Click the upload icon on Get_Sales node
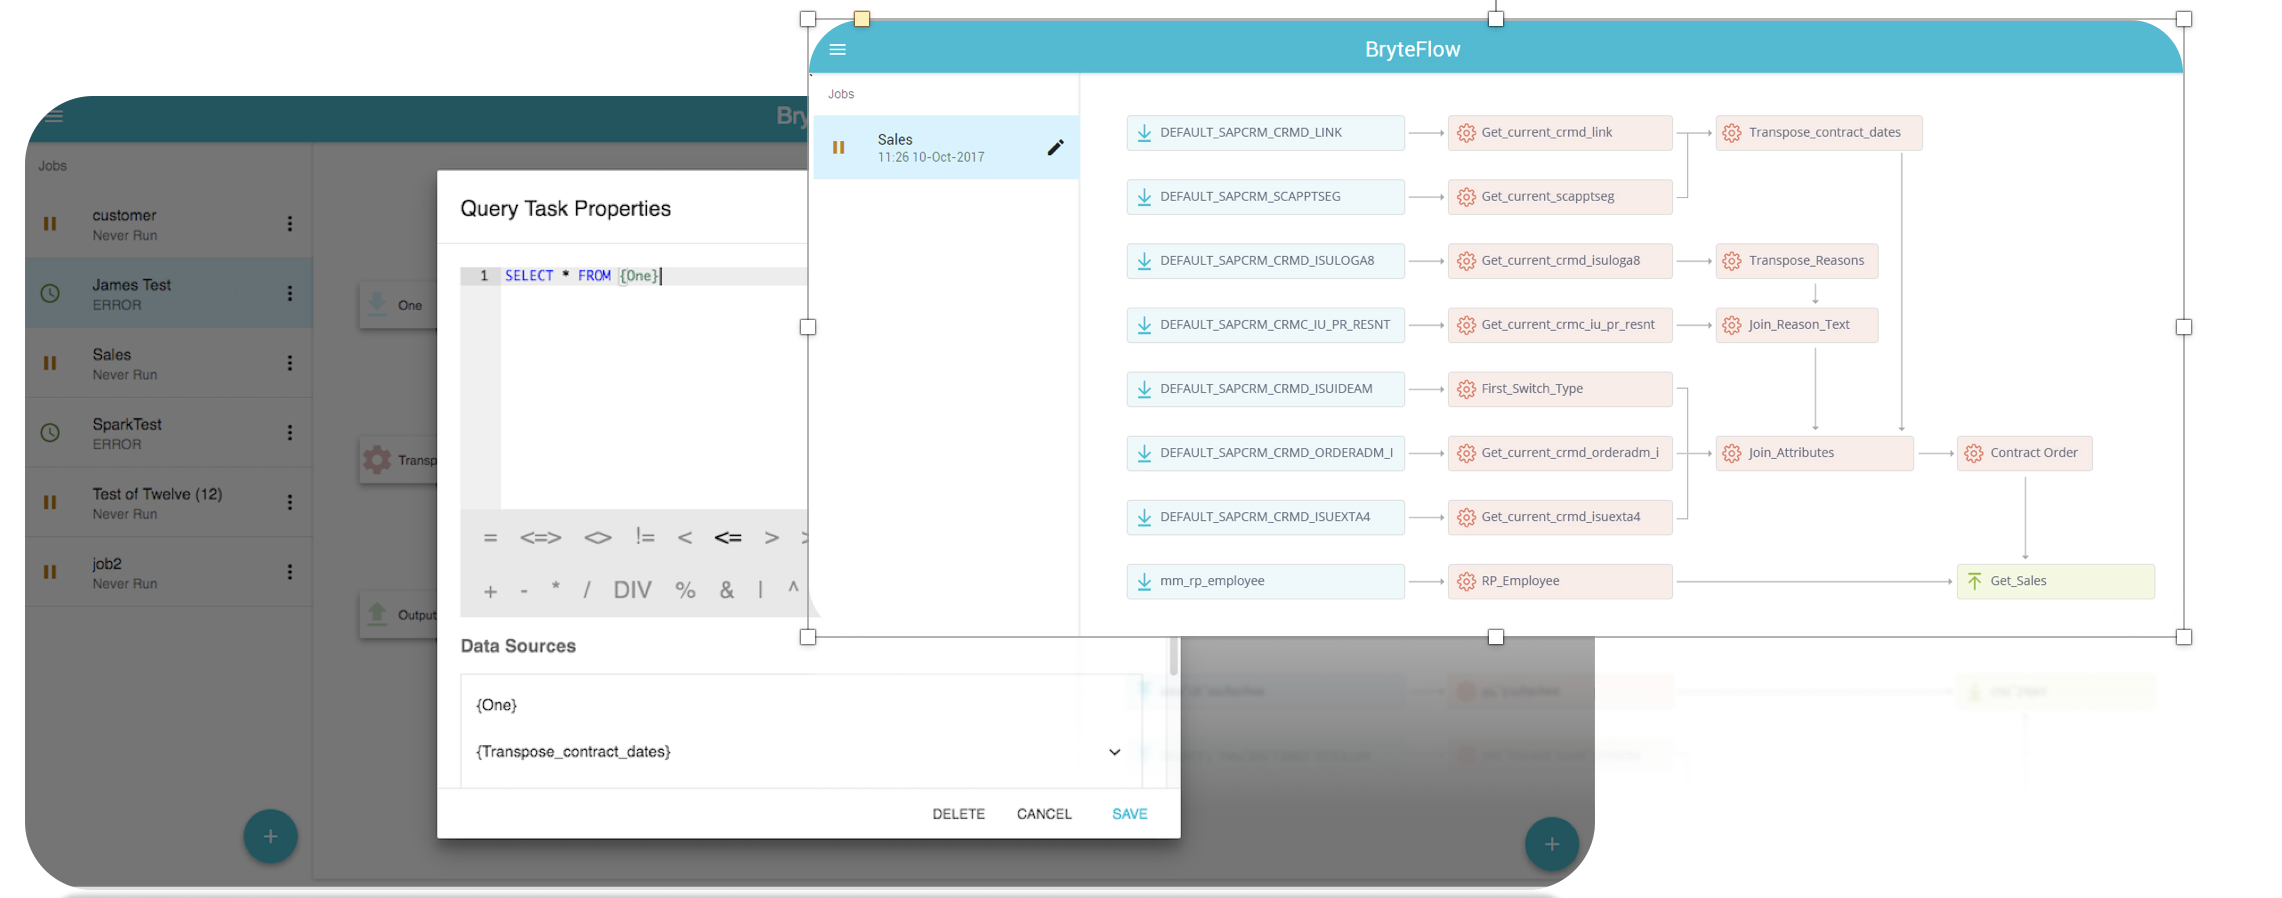 coord(1975,582)
